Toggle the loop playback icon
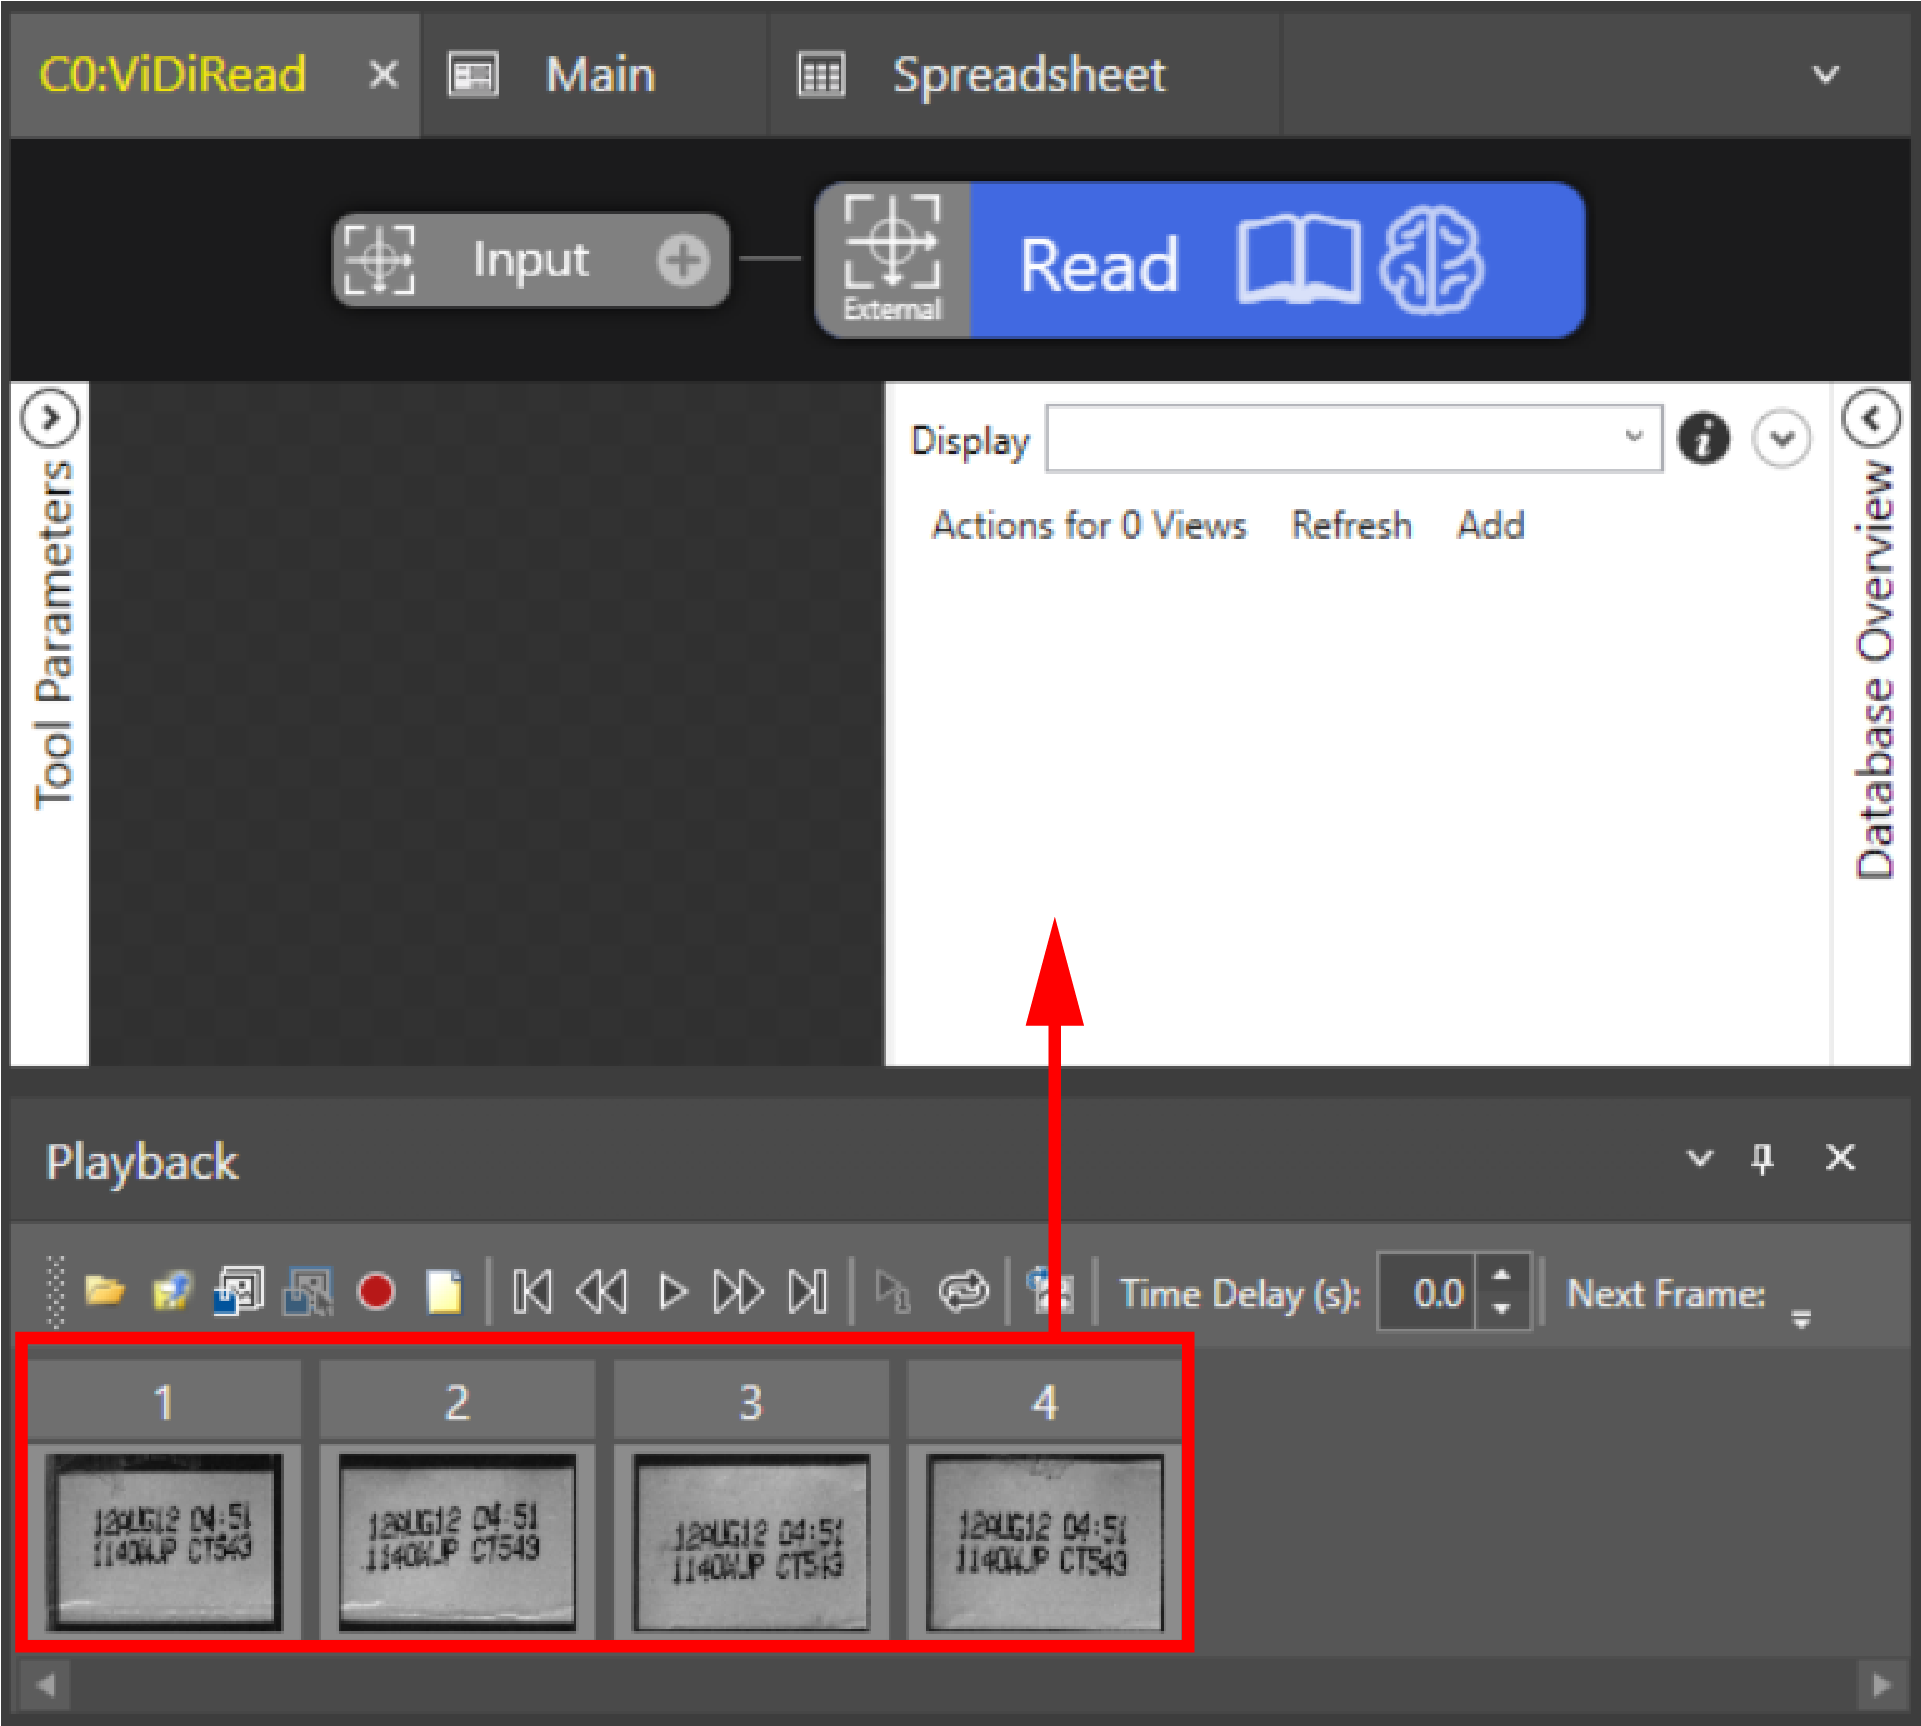 point(963,1292)
